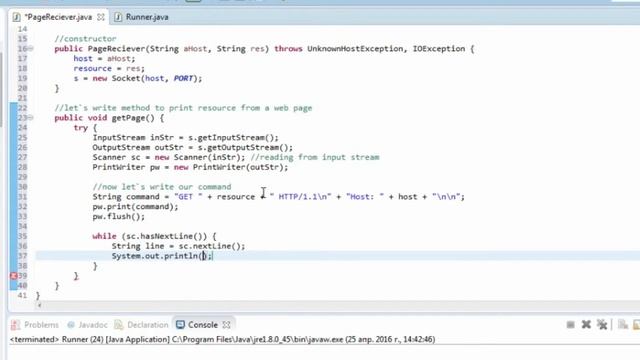The width and height of the screenshot is (640, 360).
Task: Click the Declaration tab icon
Action: click(119, 325)
